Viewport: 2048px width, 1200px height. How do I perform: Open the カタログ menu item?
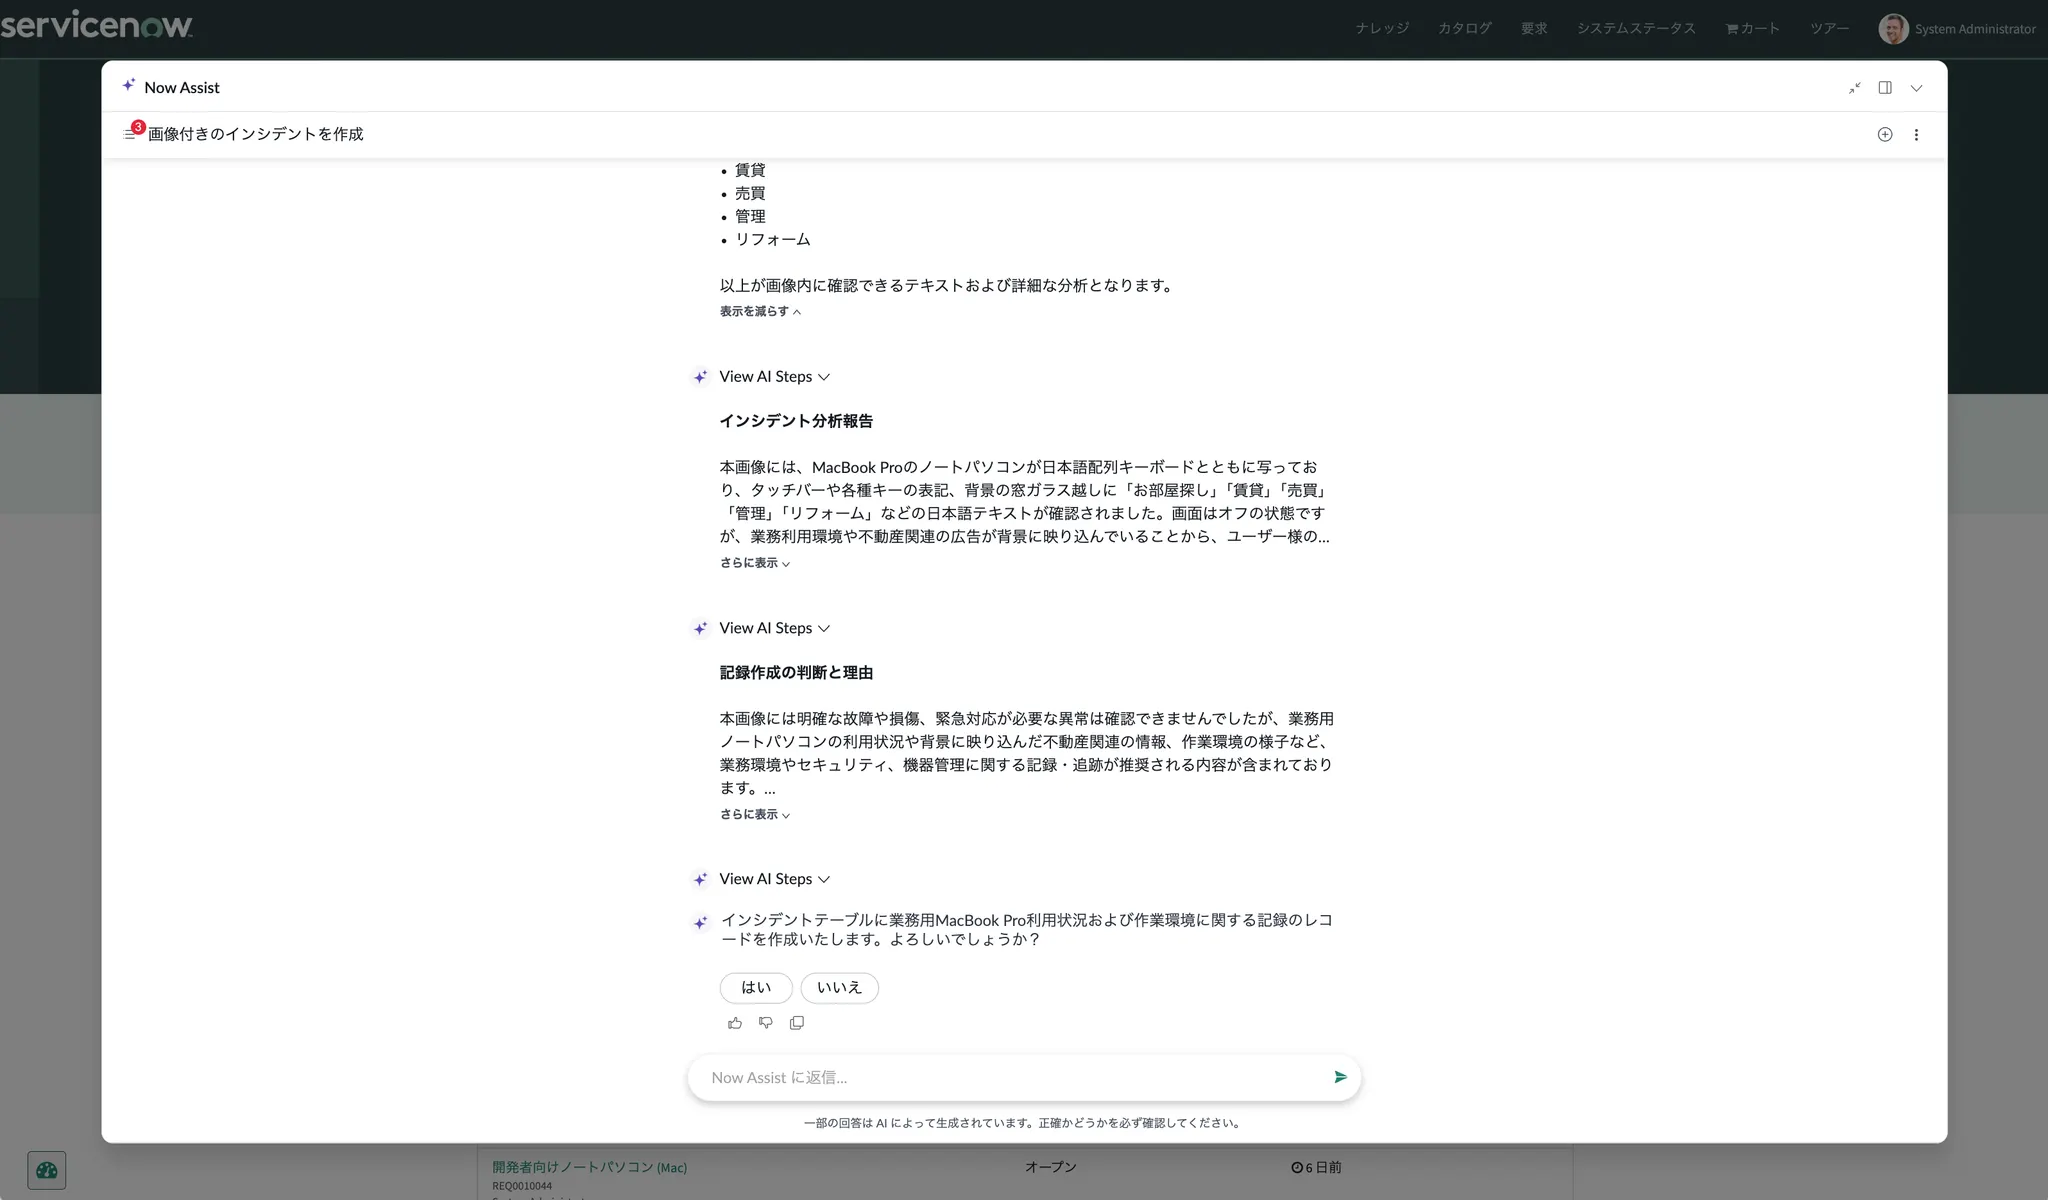[1464, 29]
